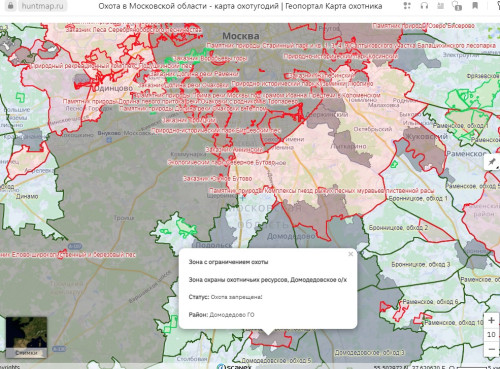Image resolution: width=500 pixels, height=369 pixels.
Task: Select the 'Раменское, обход 6' label
Action: 430,302
